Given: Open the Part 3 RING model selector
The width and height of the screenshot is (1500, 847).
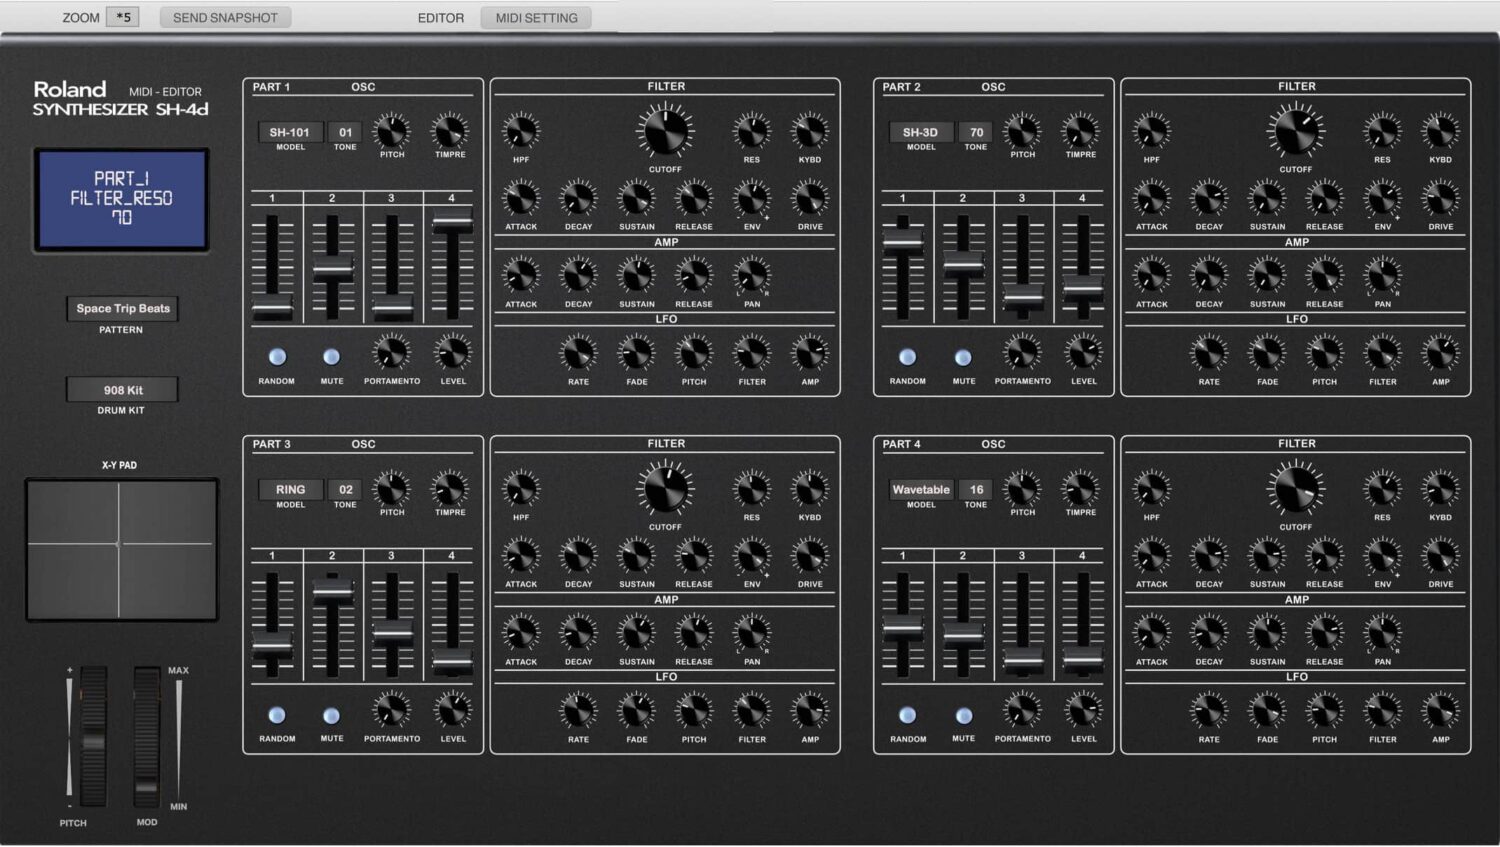Looking at the screenshot, I should pos(290,490).
